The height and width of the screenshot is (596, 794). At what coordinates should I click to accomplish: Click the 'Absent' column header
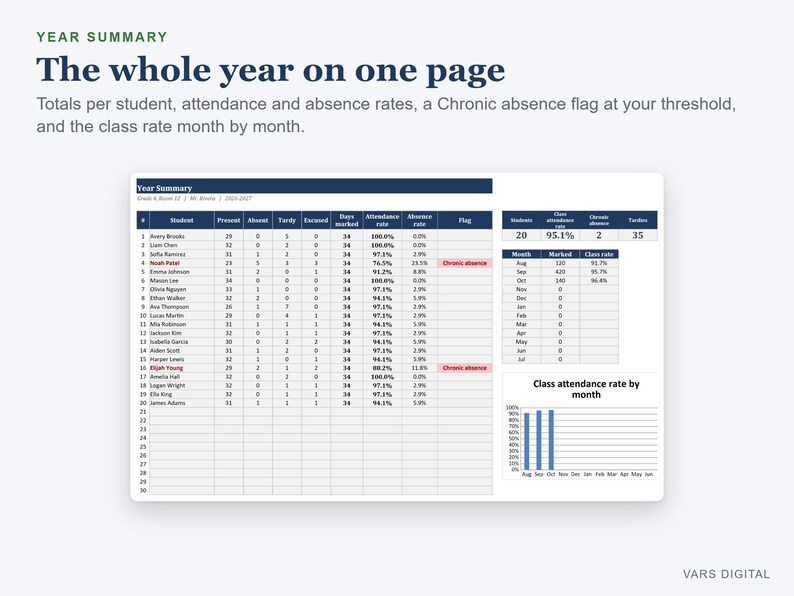258,220
